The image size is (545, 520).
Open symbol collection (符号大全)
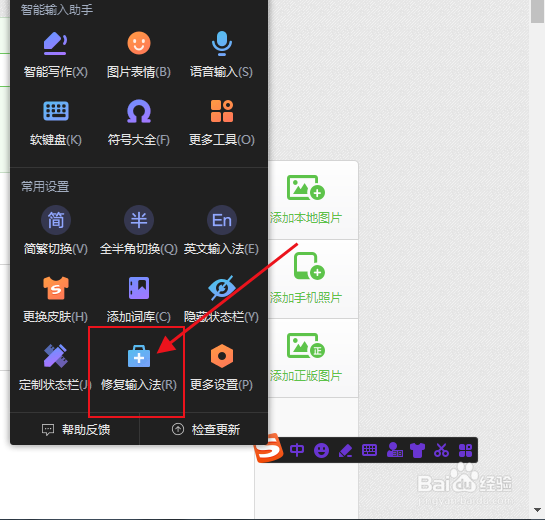139,123
